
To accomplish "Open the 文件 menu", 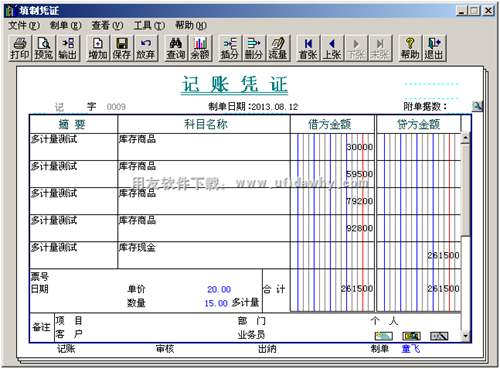I will [24, 25].
